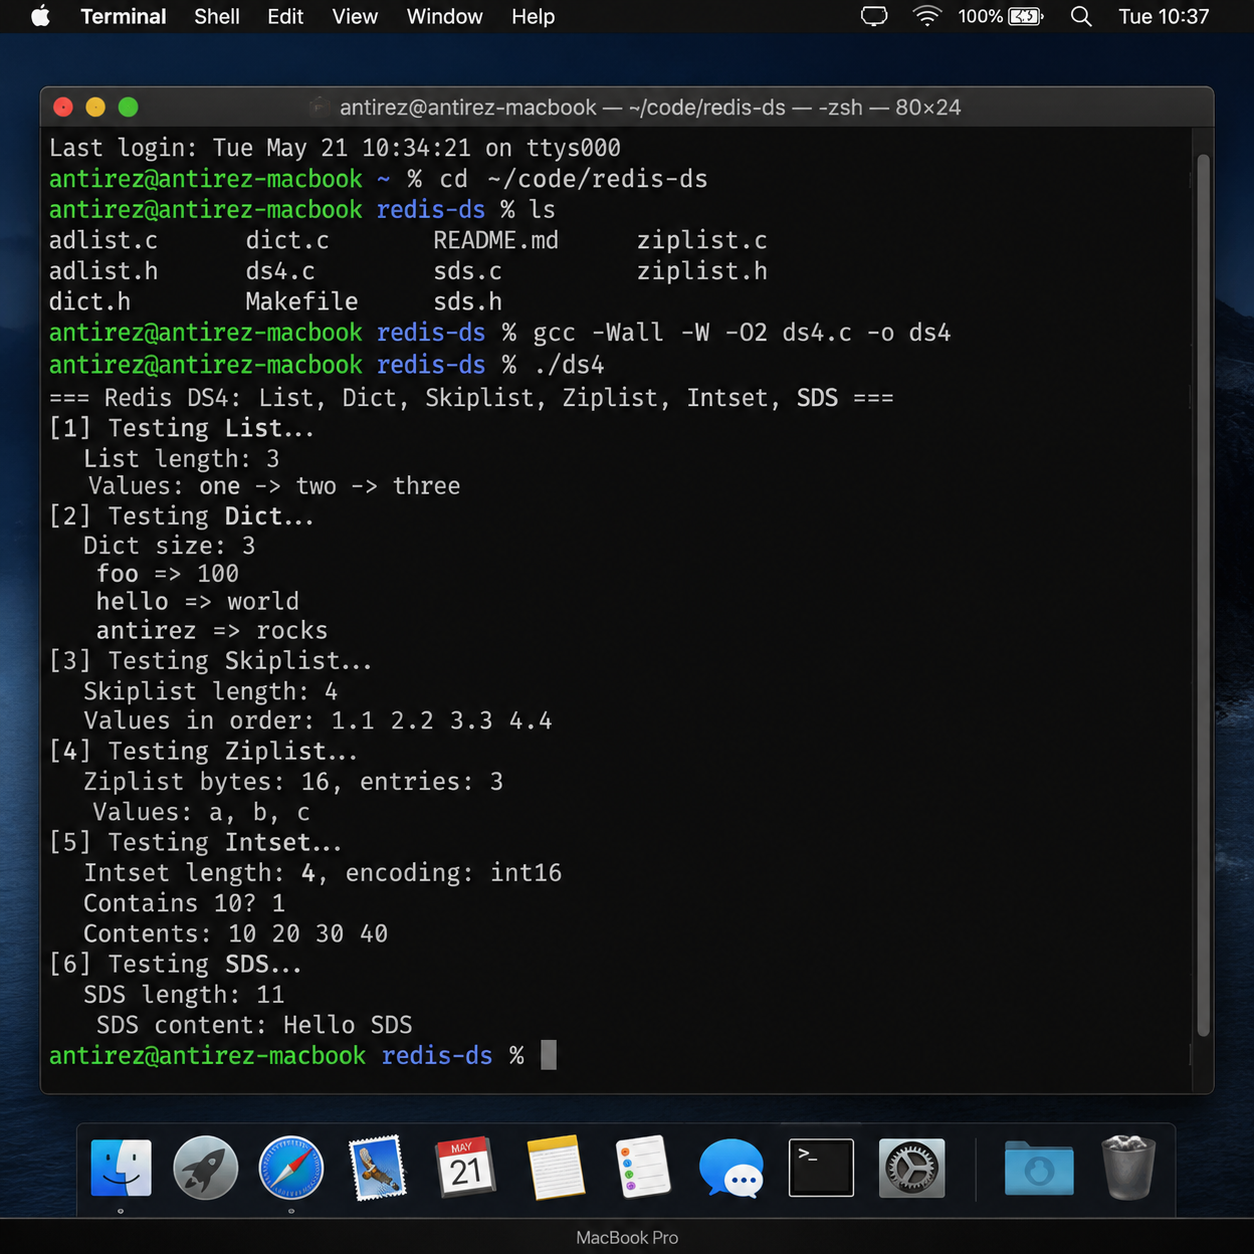1254x1254 pixels.
Task: Click the ./ds4 command line
Action: tap(569, 365)
